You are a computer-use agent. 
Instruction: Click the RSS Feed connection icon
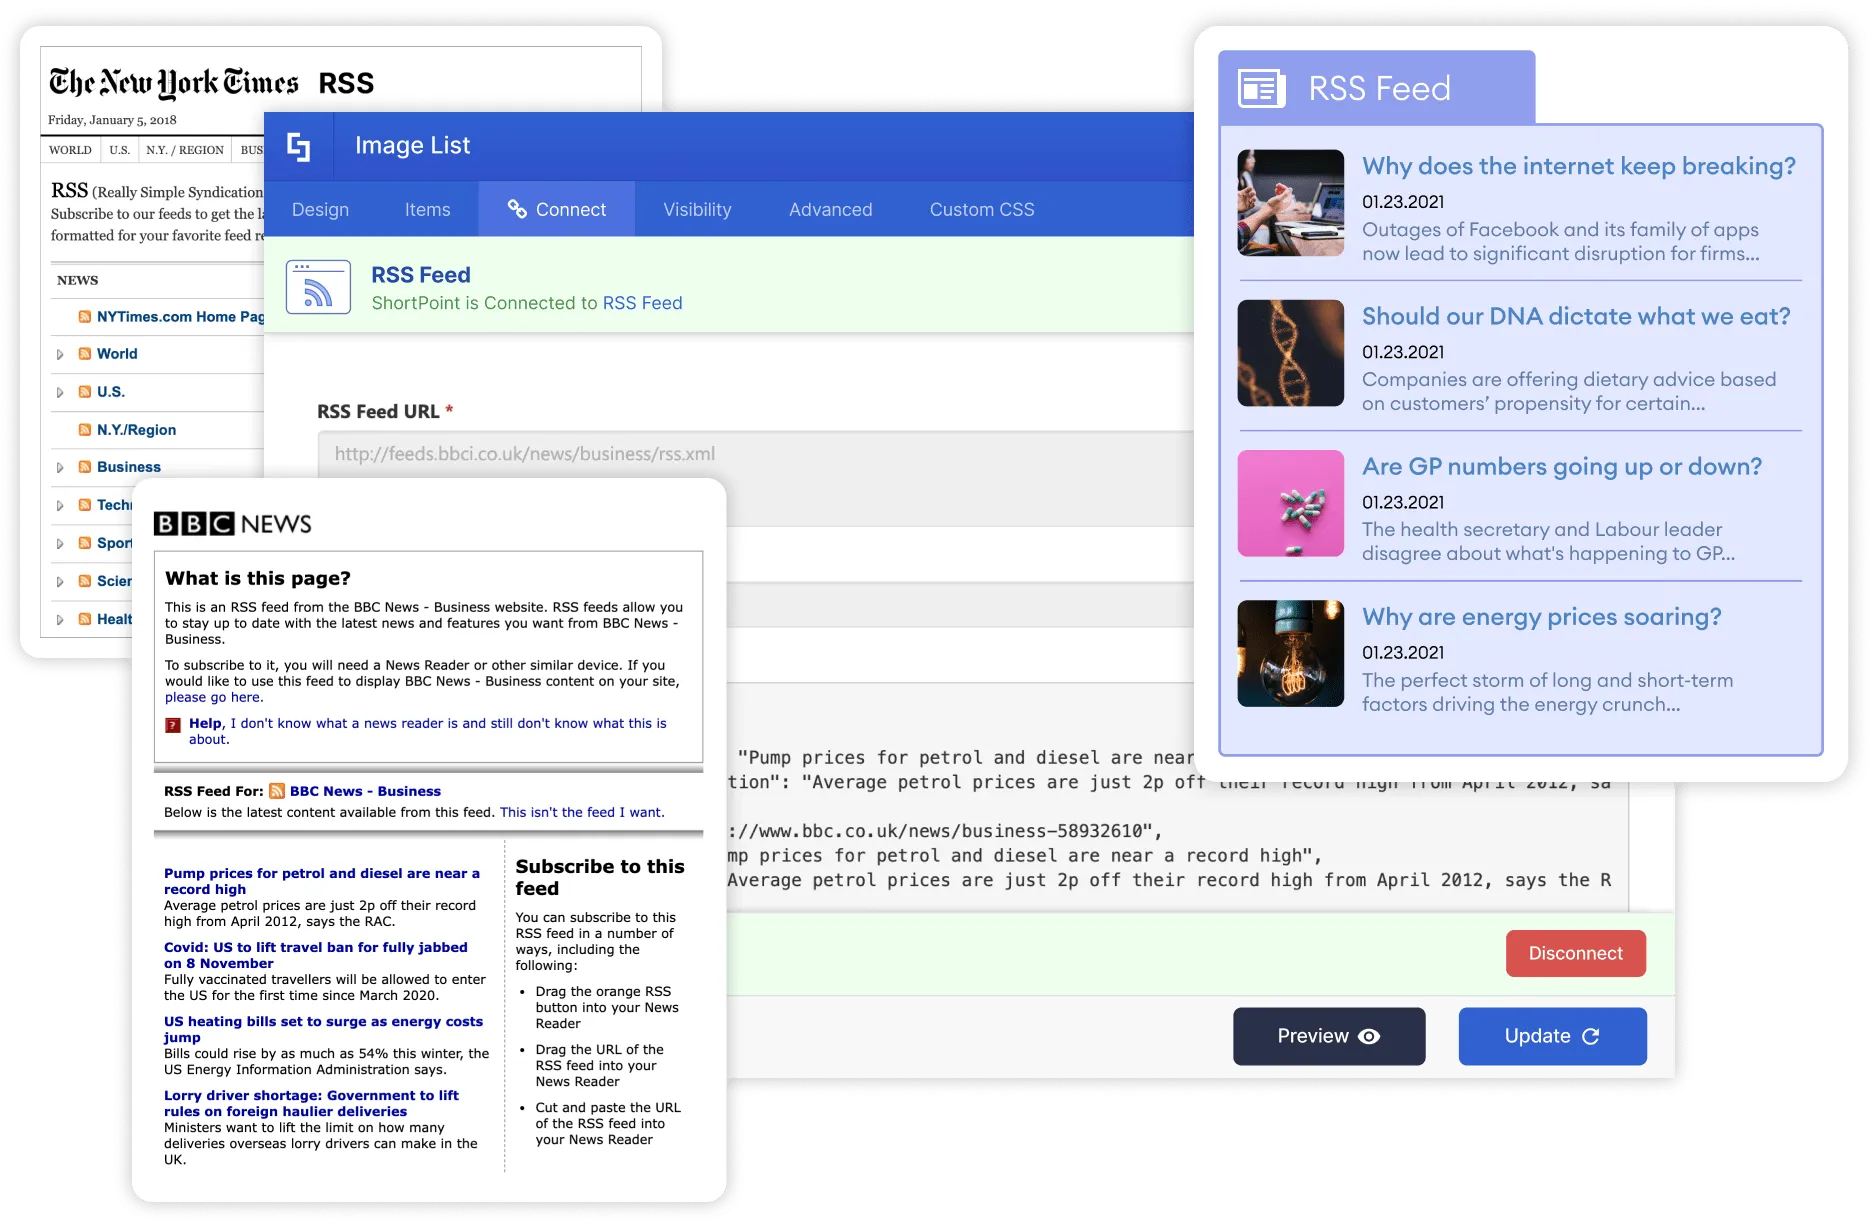[318, 287]
